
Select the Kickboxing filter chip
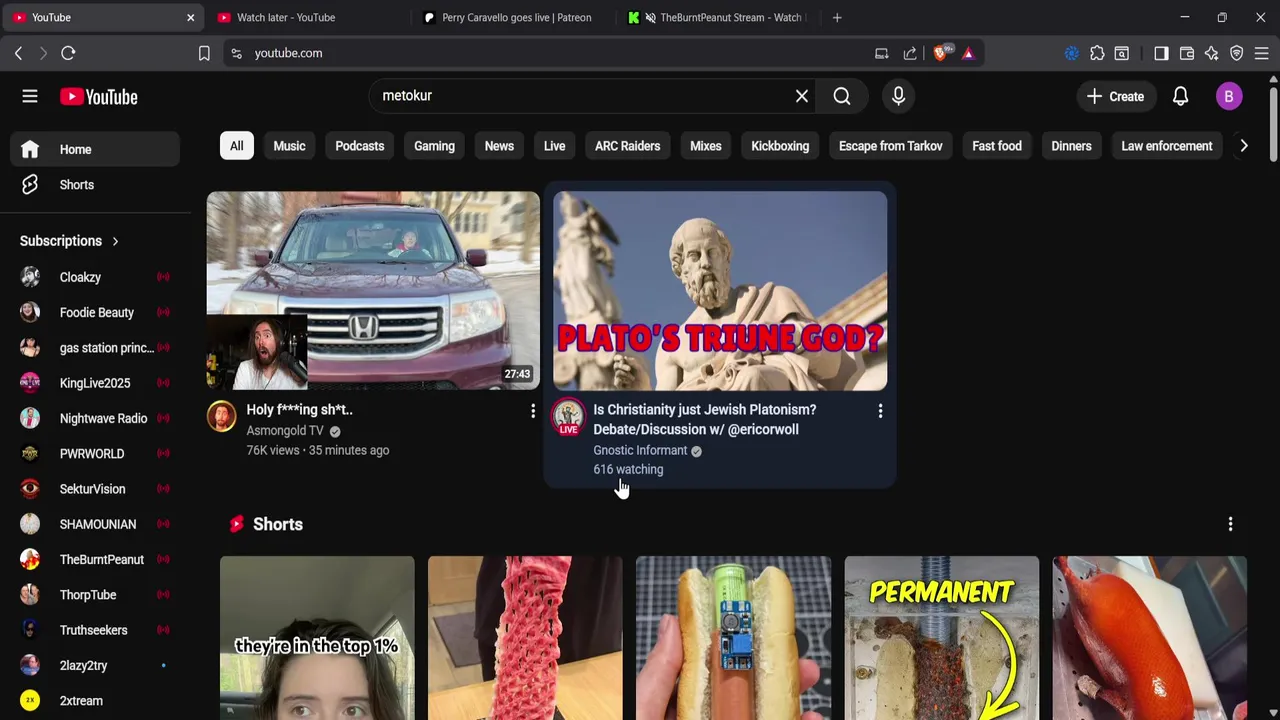(780, 146)
